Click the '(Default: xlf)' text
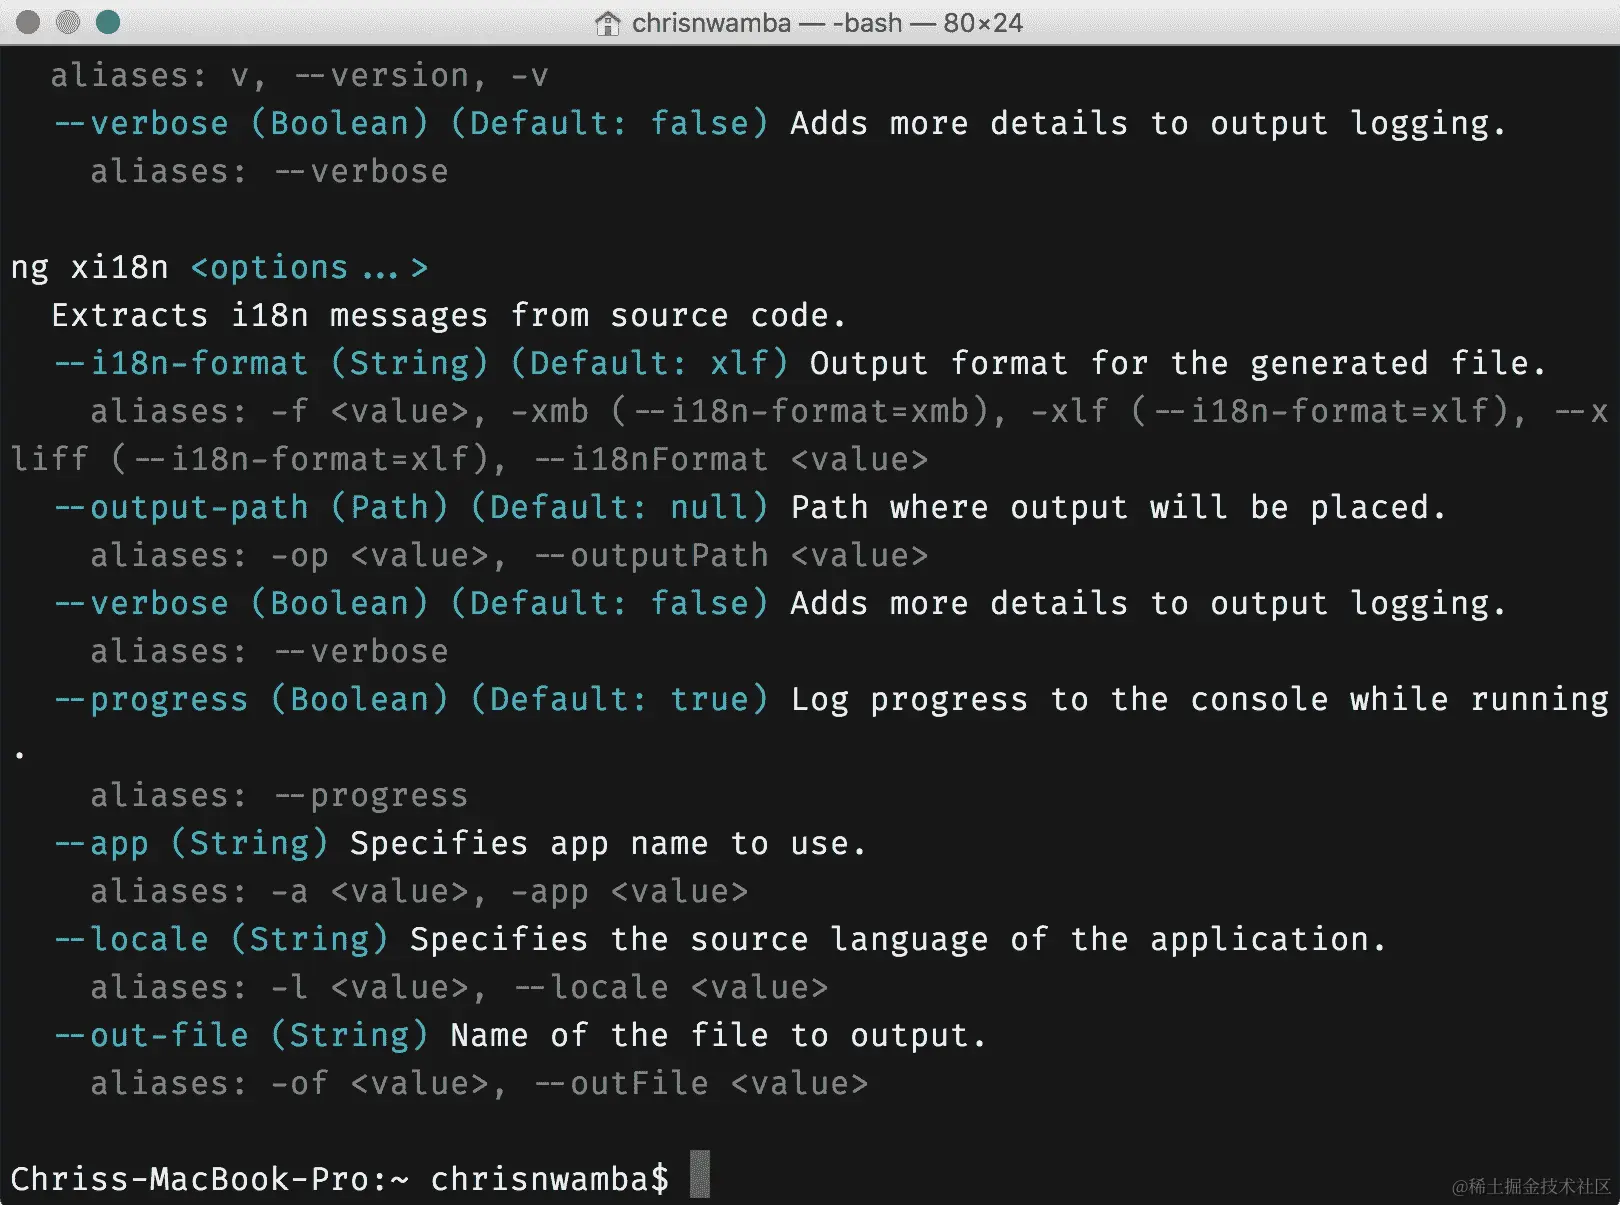The image size is (1620, 1205). coord(648,363)
